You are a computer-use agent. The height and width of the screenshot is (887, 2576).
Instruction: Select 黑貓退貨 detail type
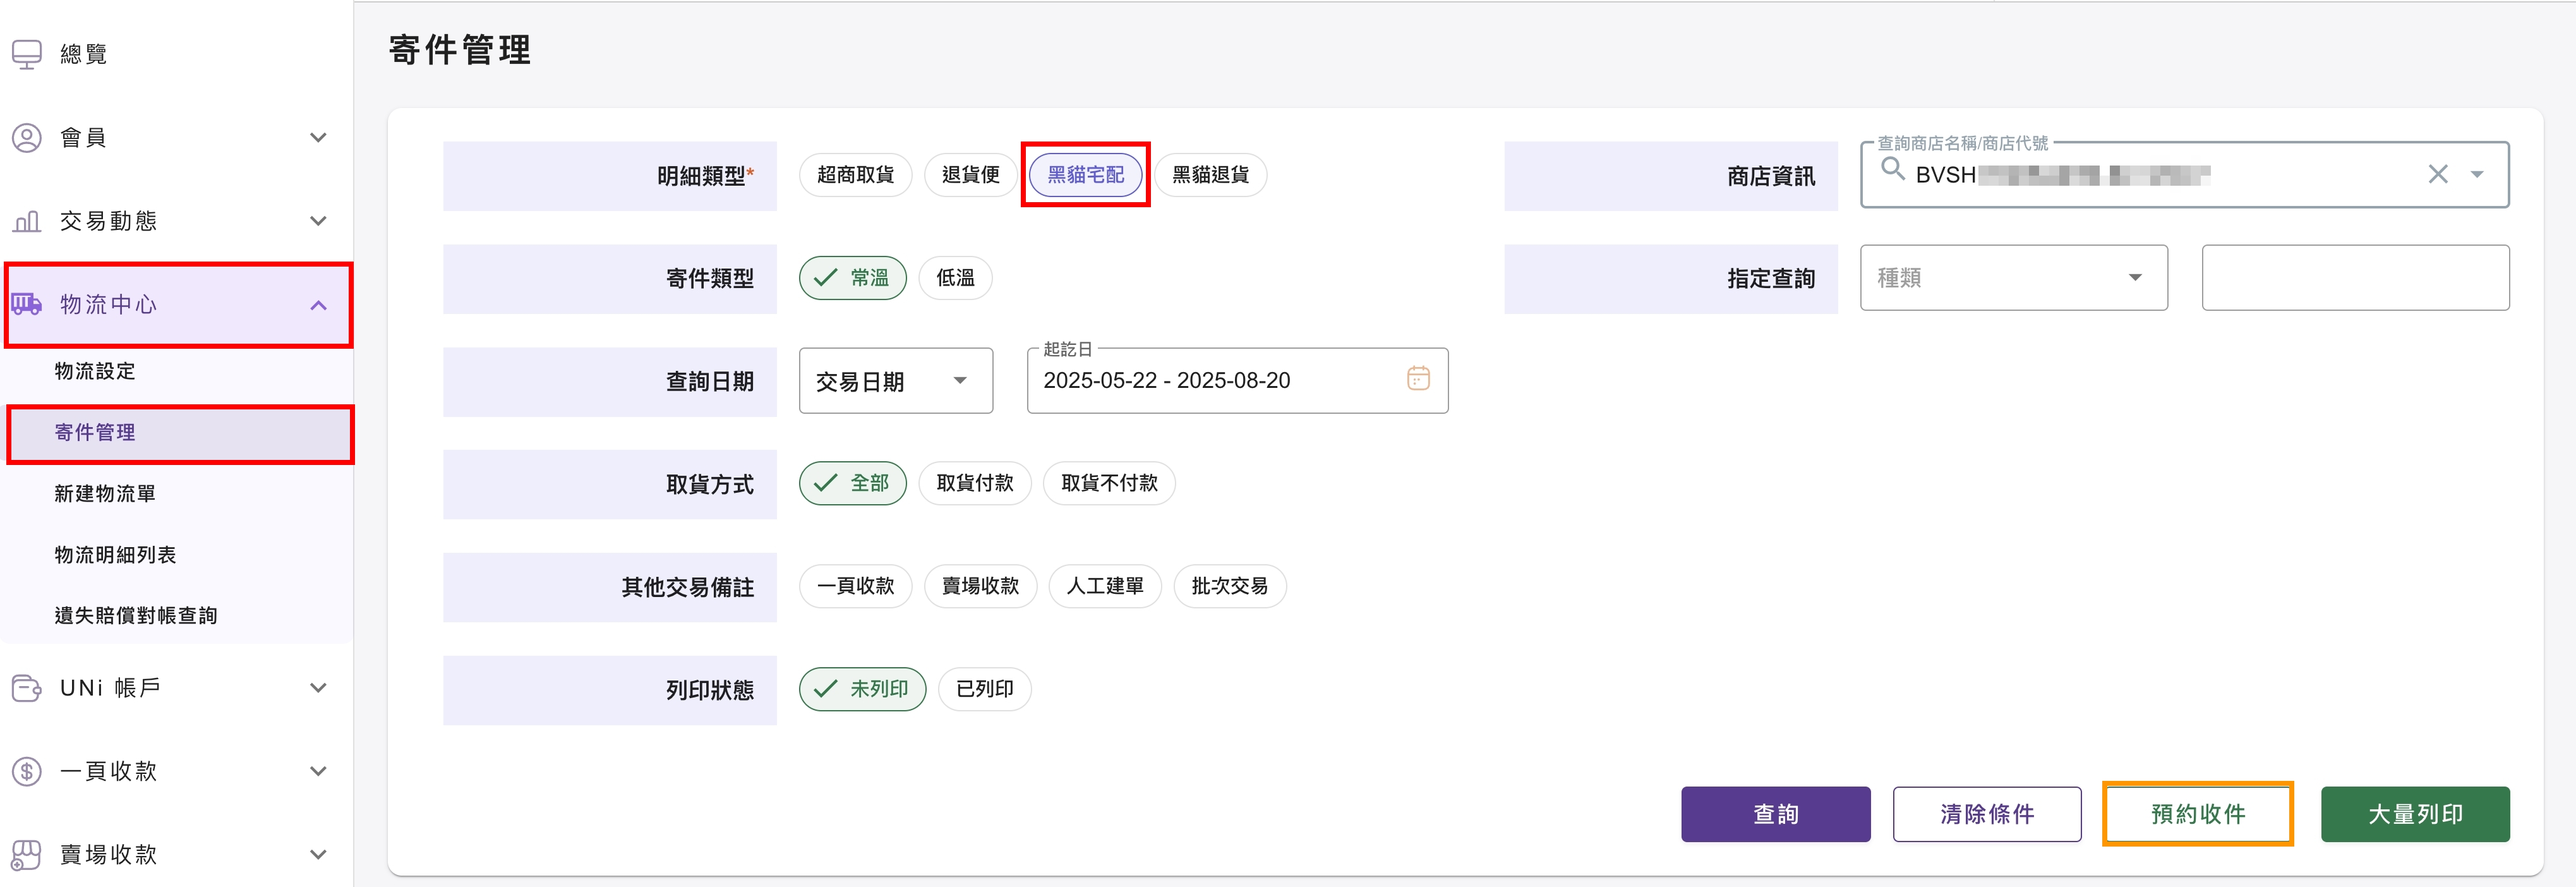tap(1210, 175)
